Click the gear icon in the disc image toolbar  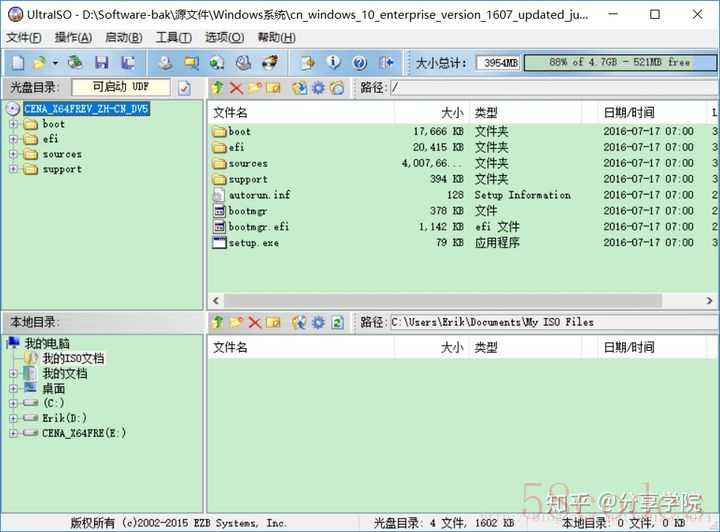[318, 87]
